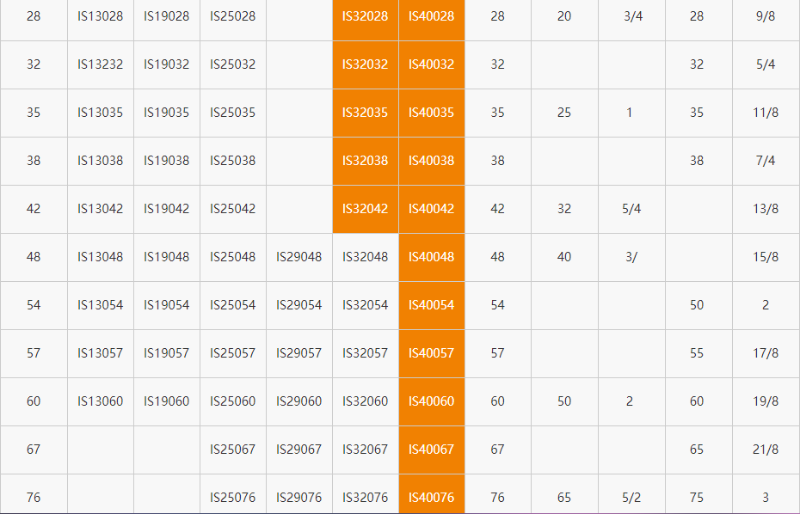Select the IS25067 cell

(232, 449)
